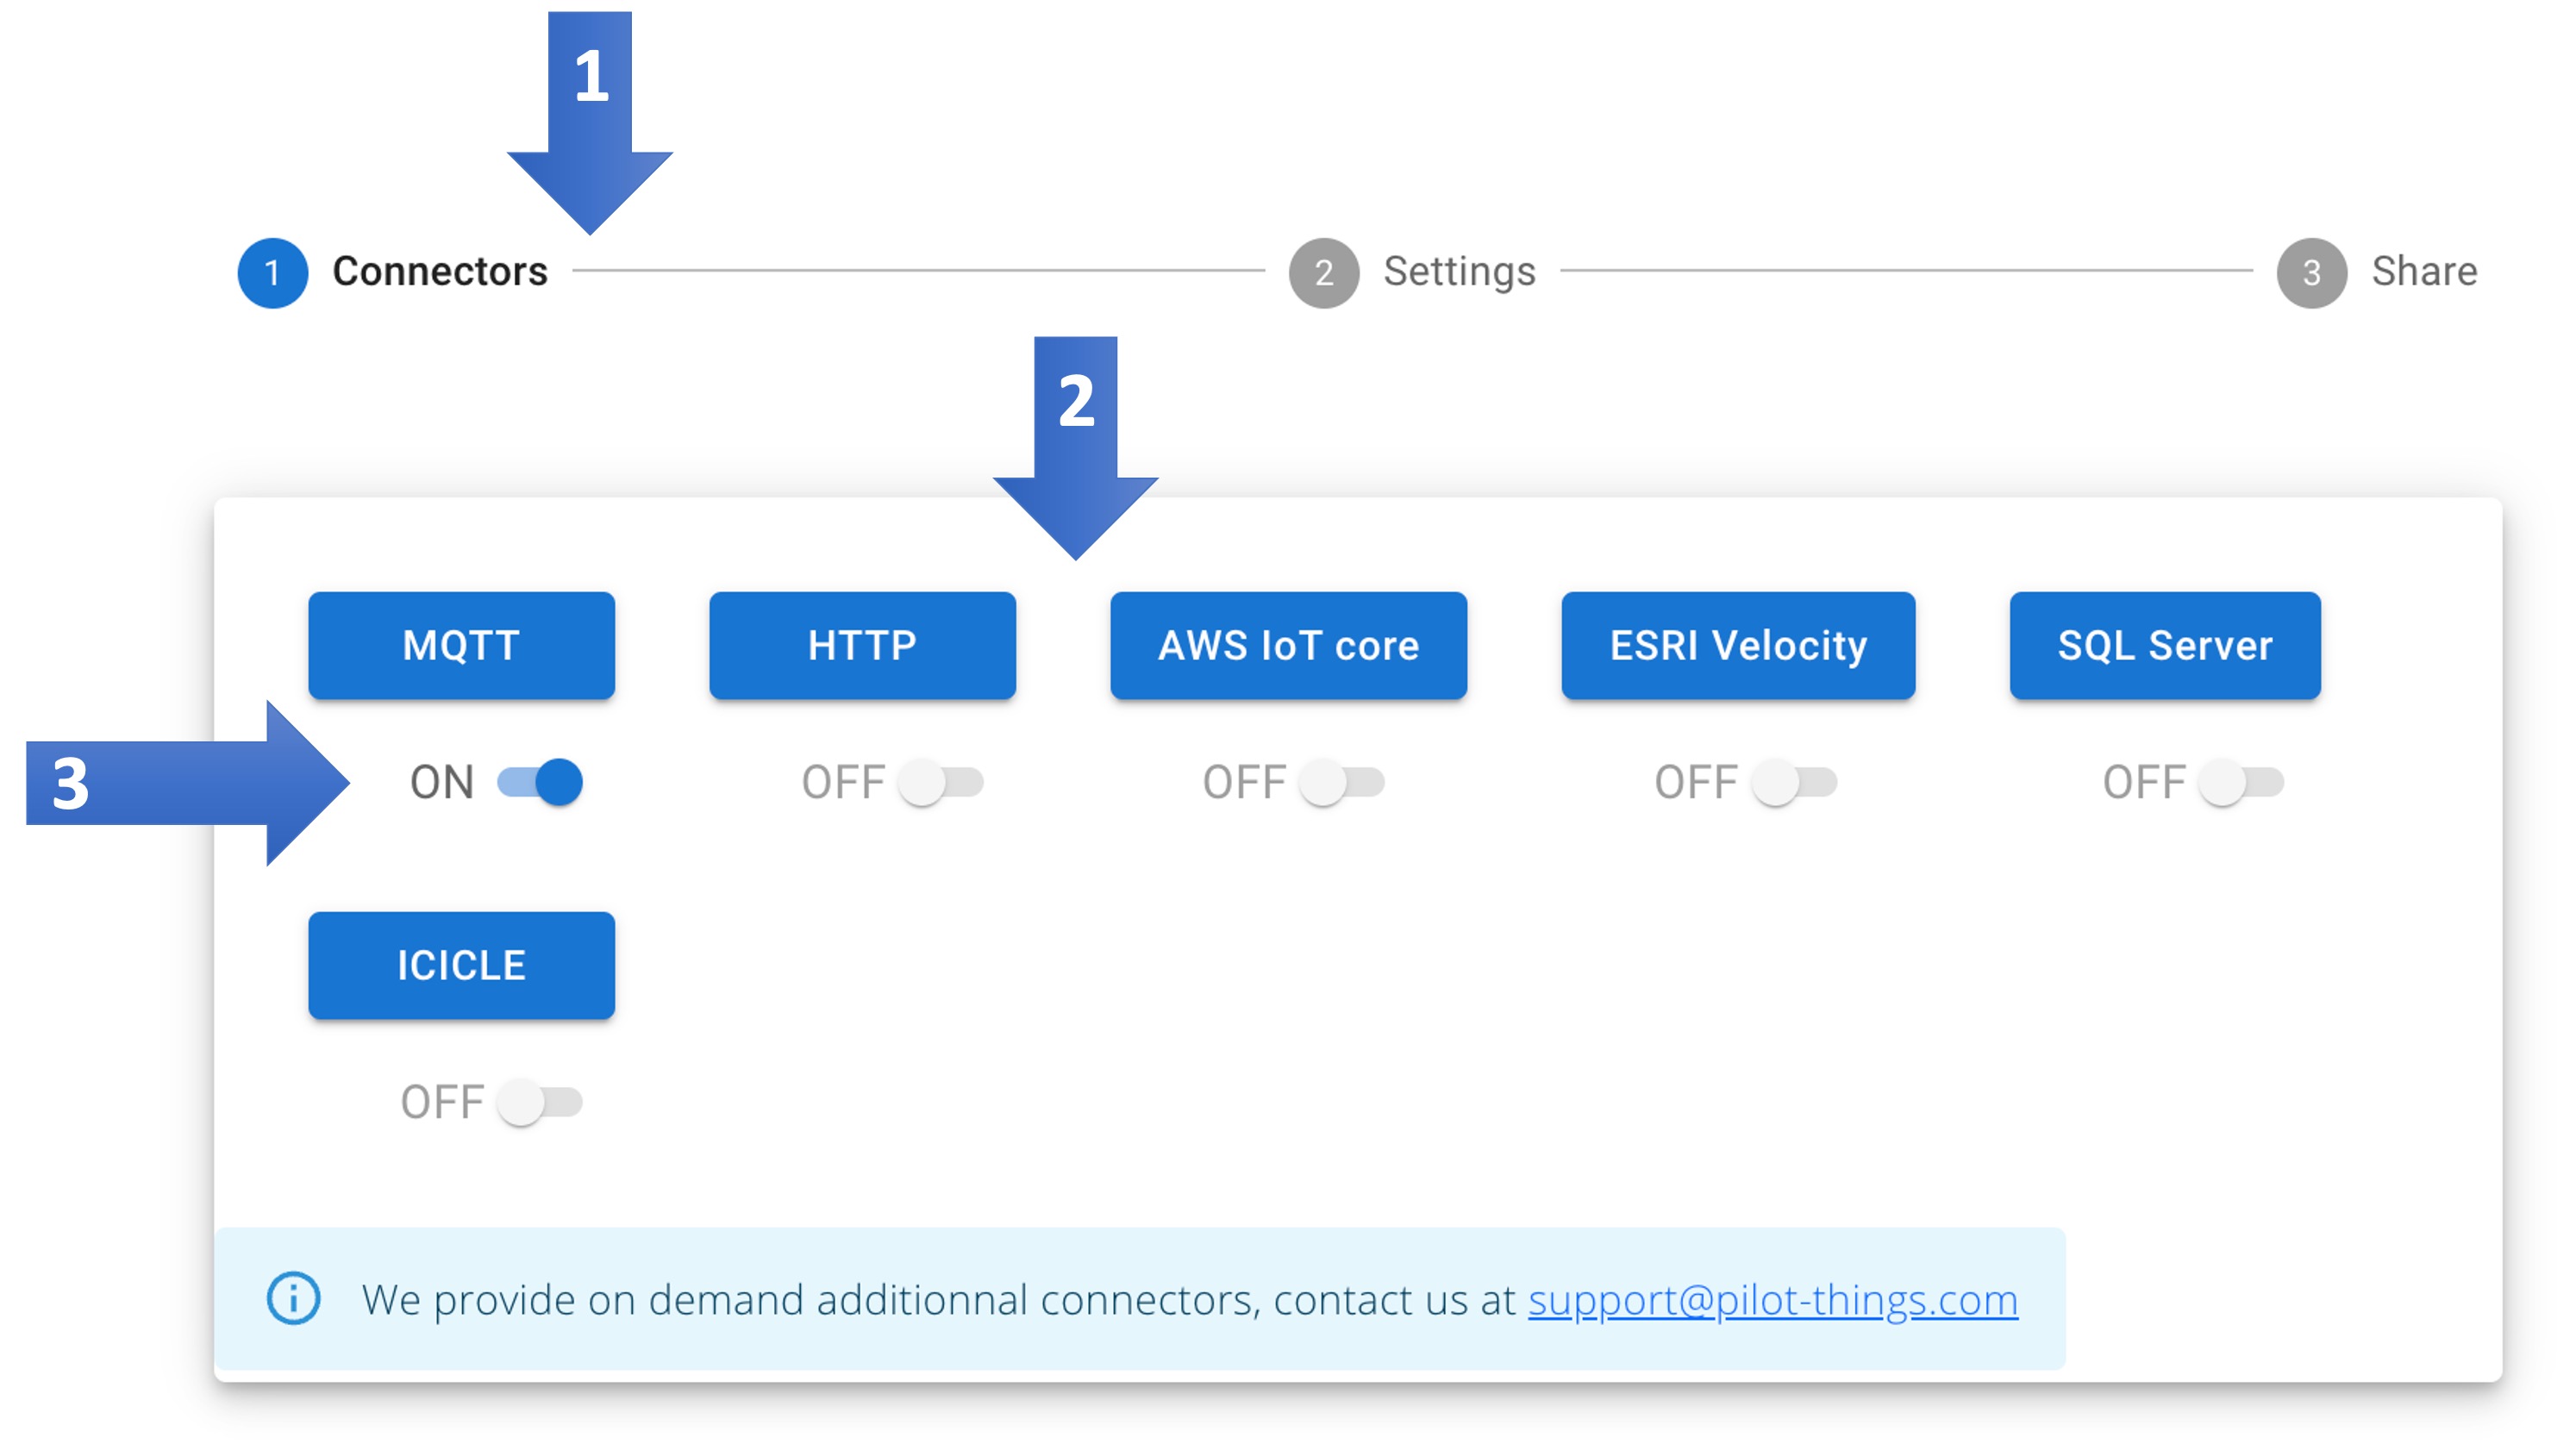Turn on the ICICLE toggle
Viewport: 2576px width, 1450px height.
(x=540, y=1102)
